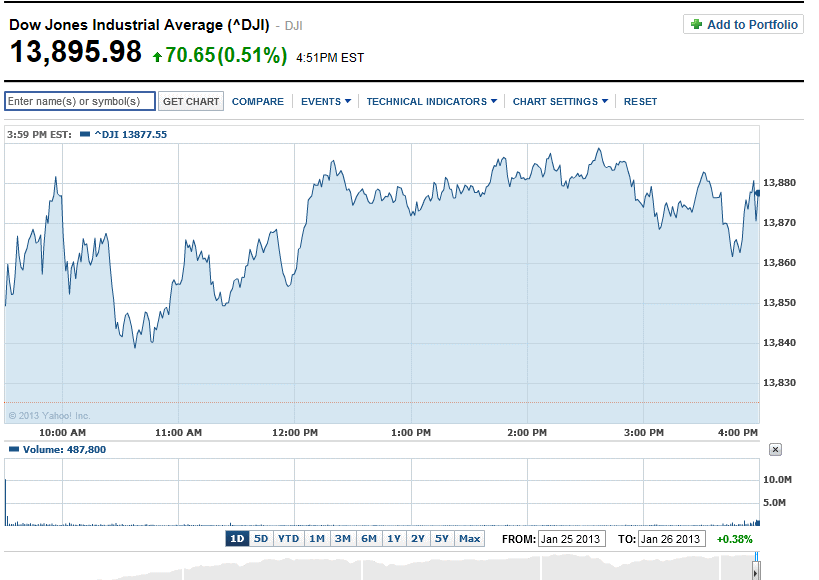This screenshot has height=580, width=819.
Task: Choose the 6M time range
Action: click(x=369, y=538)
